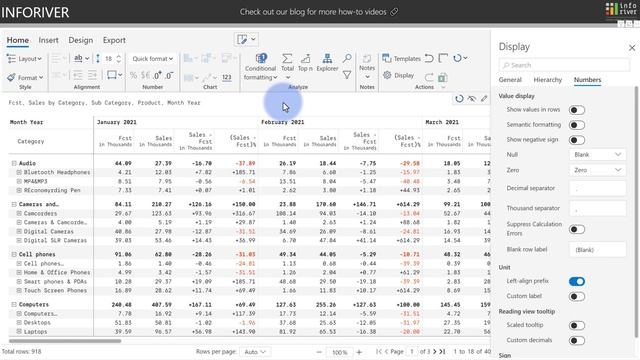This screenshot has height=360, width=640.
Task: Open the General tab in Display
Action: pyautogui.click(x=510, y=80)
